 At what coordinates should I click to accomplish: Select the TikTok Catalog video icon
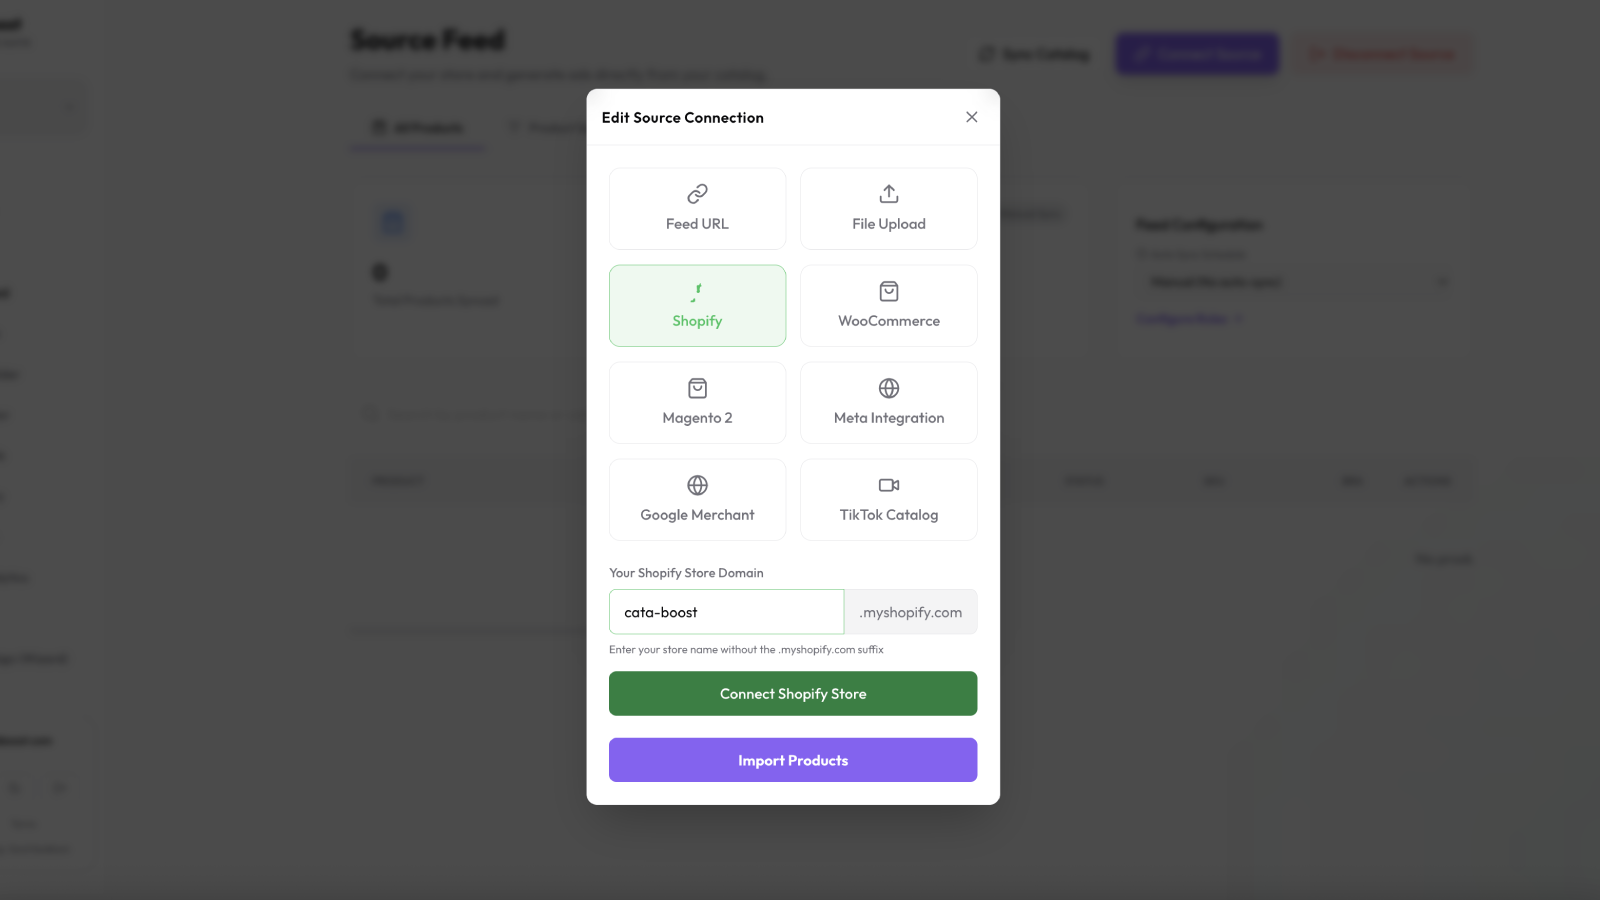889,485
